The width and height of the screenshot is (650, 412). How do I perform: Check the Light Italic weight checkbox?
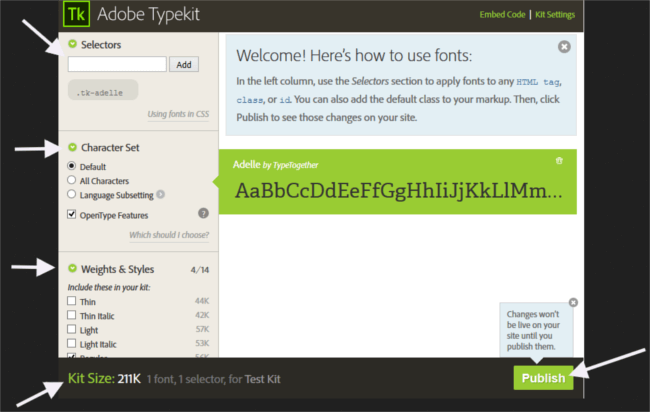coord(71,344)
